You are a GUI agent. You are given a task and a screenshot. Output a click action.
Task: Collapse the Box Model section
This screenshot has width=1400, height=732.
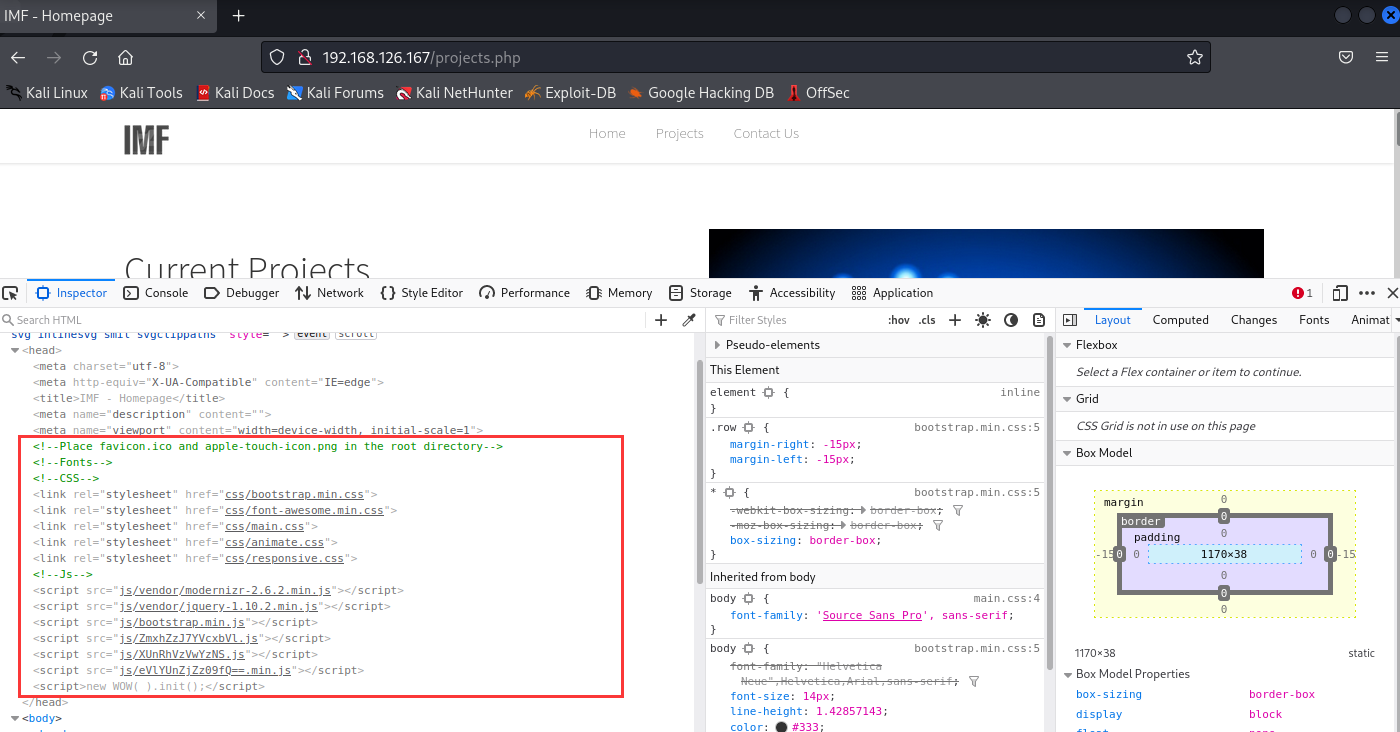(1067, 453)
